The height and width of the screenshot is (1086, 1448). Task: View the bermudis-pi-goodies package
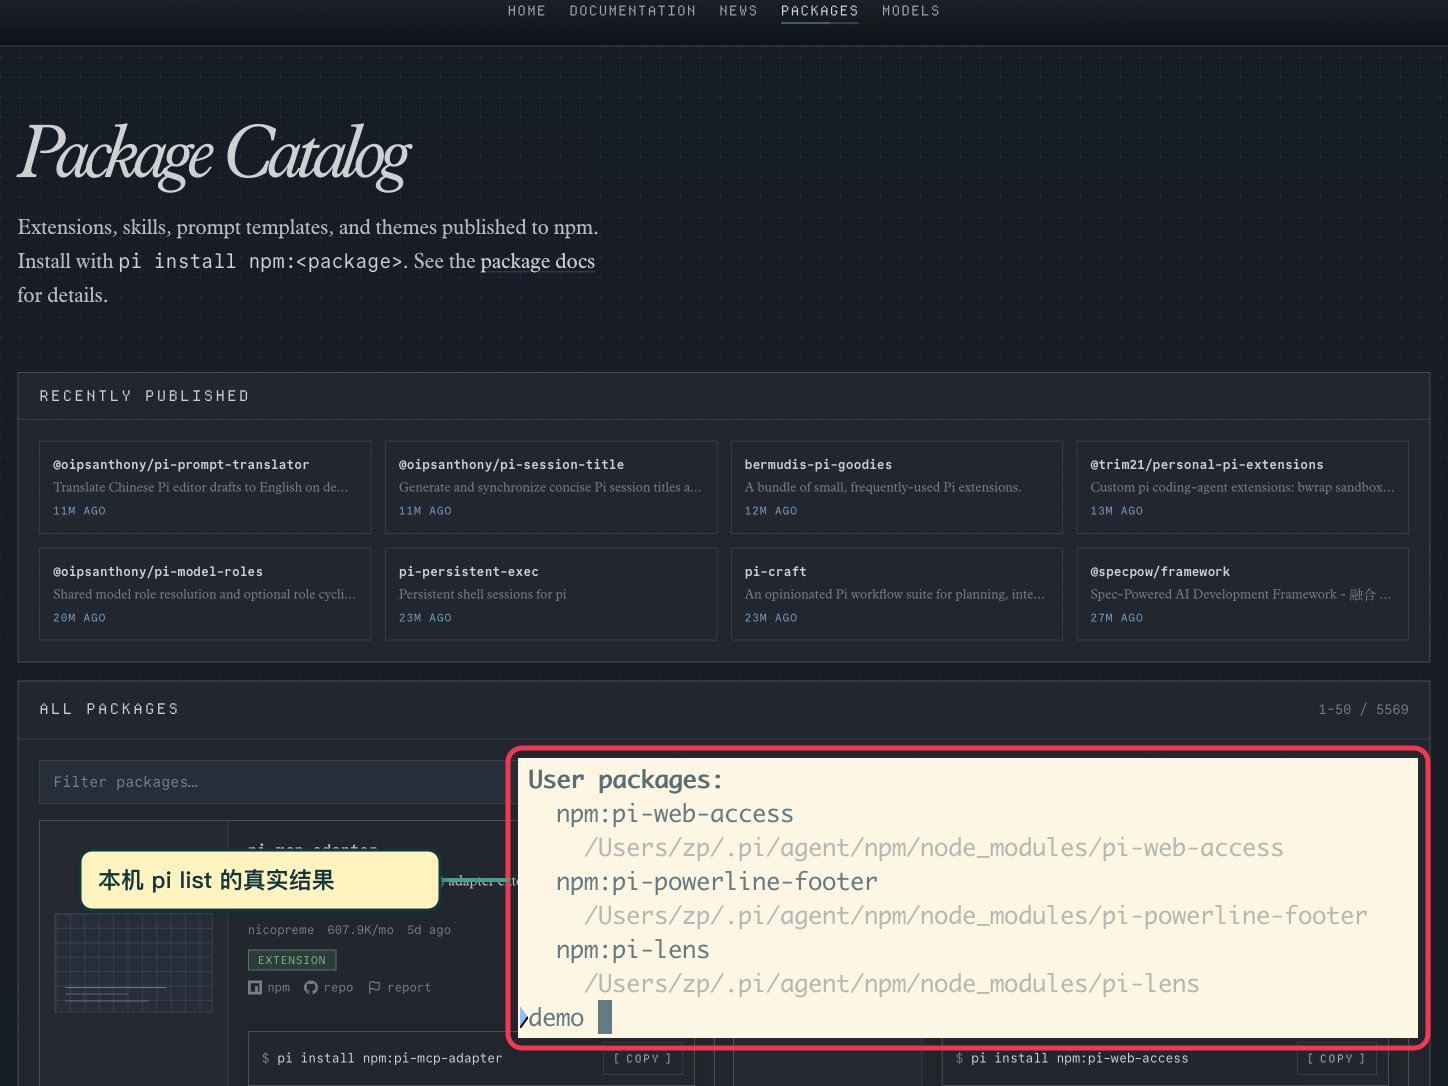point(896,487)
